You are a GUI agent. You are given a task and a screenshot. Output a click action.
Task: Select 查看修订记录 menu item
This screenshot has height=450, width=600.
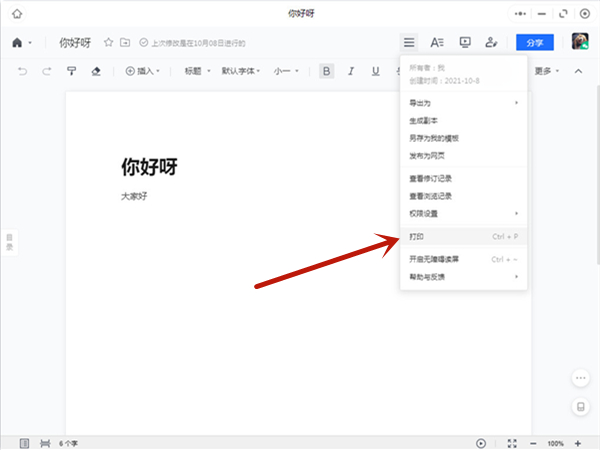(463, 178)
